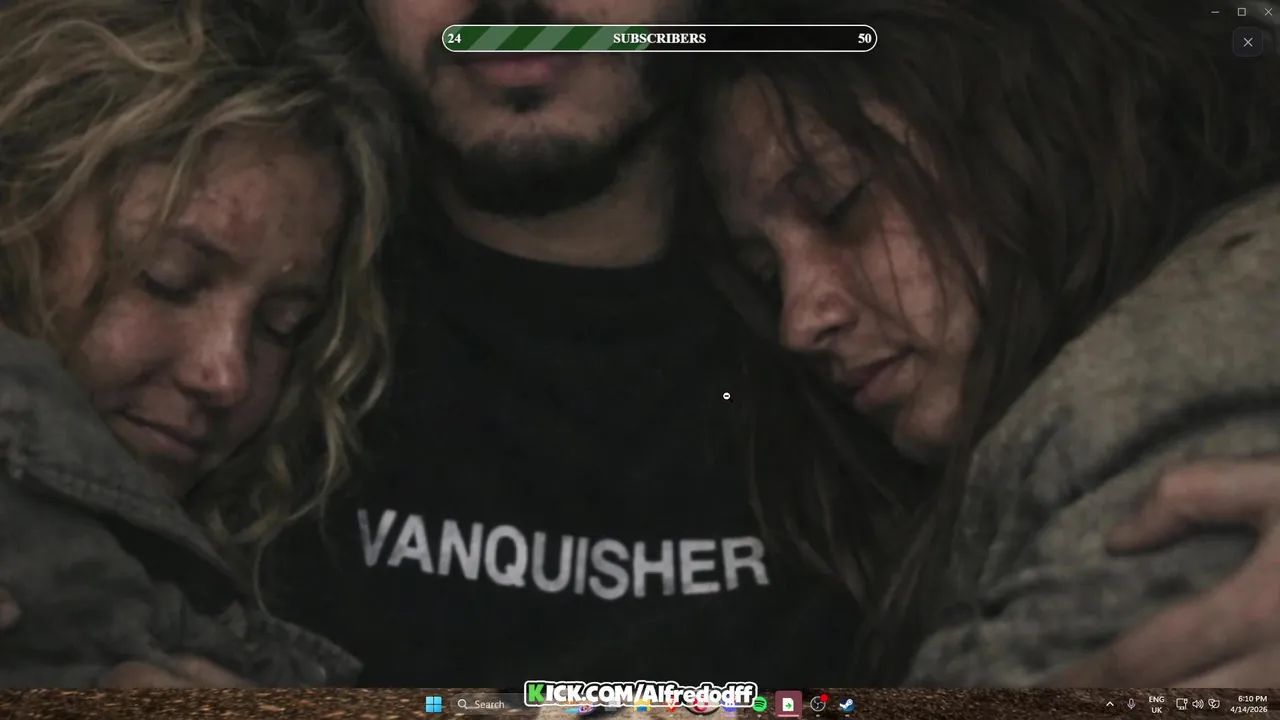
Task: Open the pink file app on taskbar
Action: 788,704
